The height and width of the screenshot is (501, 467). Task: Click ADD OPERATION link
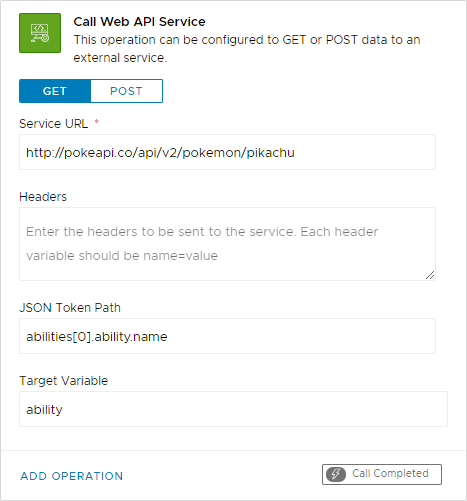click(72, 476)
